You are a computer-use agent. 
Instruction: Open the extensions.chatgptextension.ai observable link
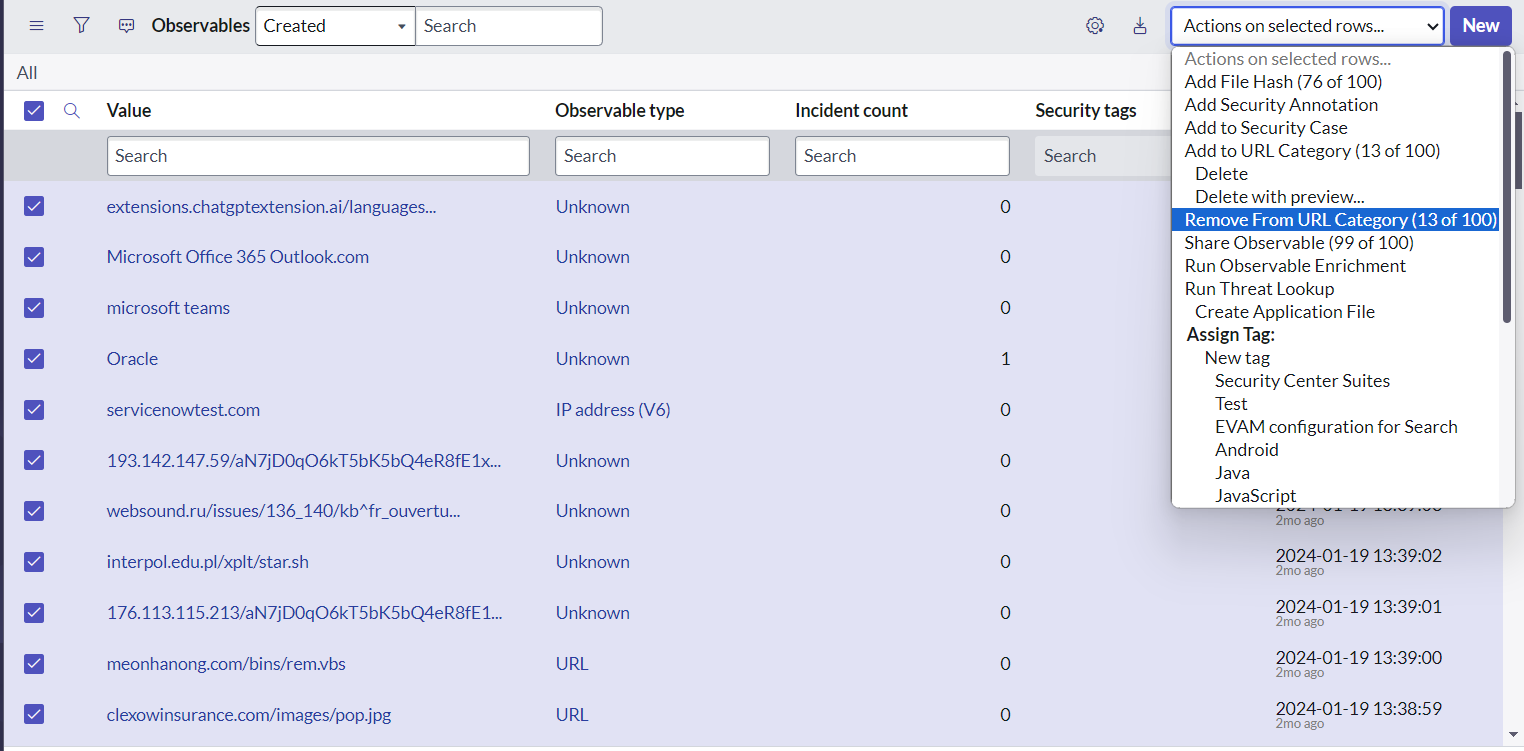click(271, 207)
